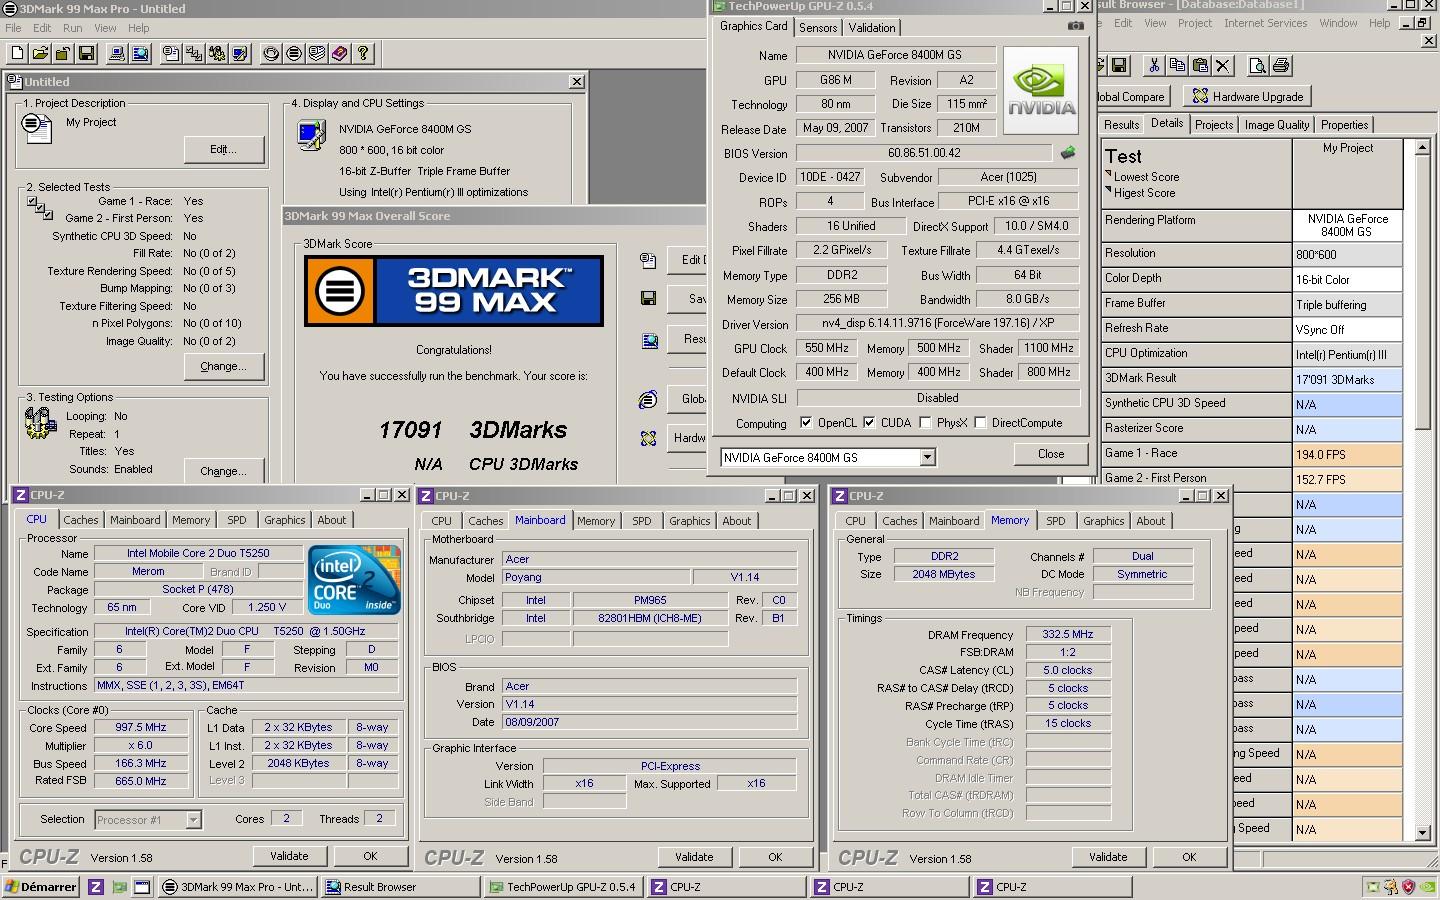Switch to Sensors tab in GPU-Z

click(818, 28)
